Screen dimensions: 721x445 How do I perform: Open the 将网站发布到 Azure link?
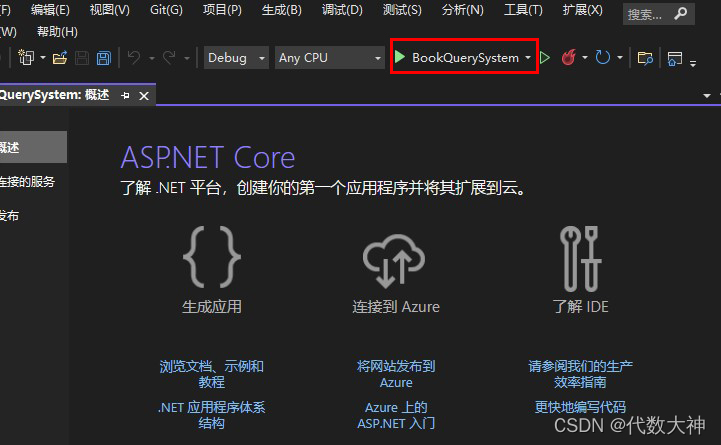pos(396,374)
